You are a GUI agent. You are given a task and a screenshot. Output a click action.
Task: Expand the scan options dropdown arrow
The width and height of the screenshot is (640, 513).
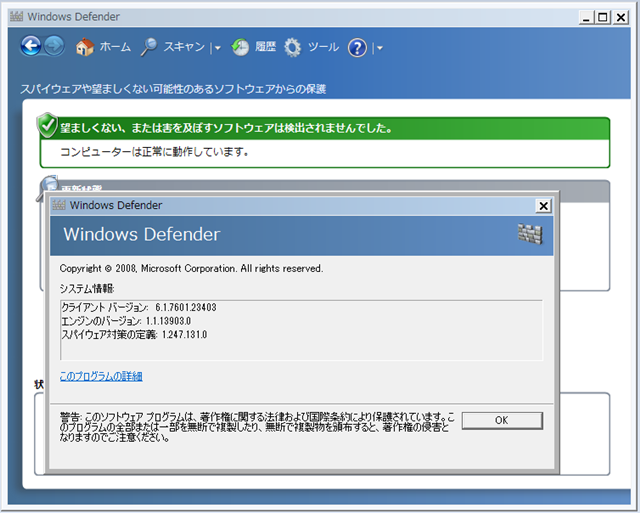[x=216, y=48]
